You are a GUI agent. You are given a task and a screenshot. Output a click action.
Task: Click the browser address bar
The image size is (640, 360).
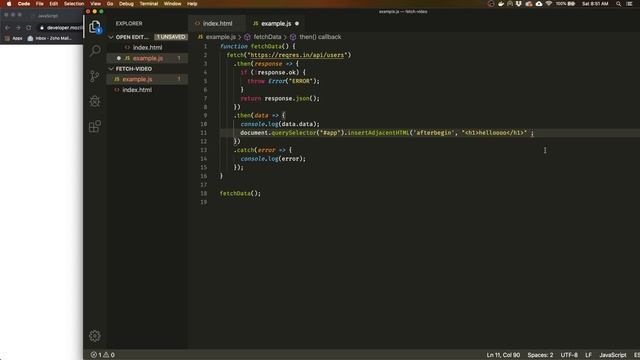coord(61,28)
